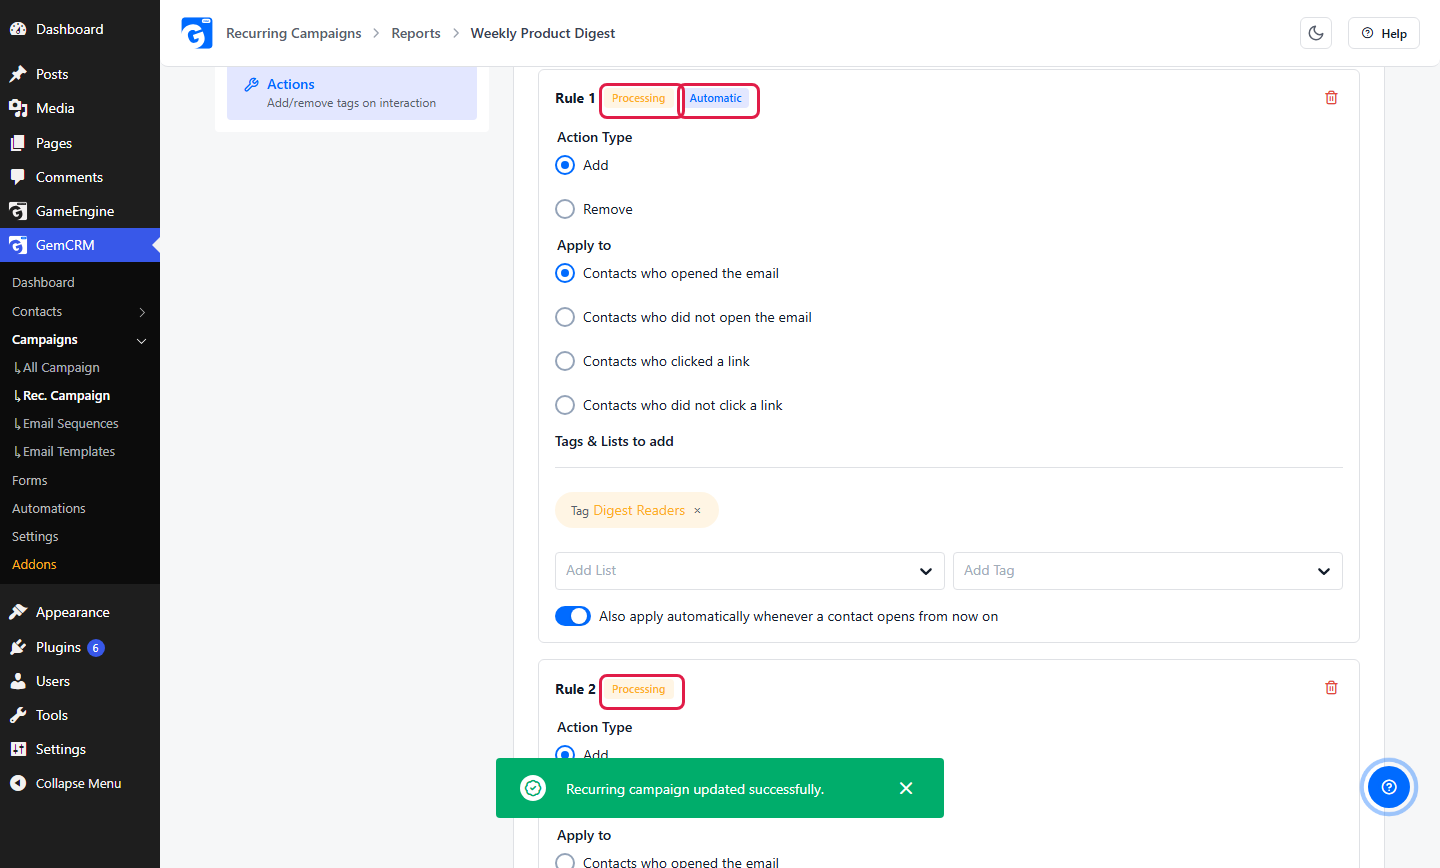Open All Campaign menu item
Screen dimensions: 1440x868
(61, 368)
